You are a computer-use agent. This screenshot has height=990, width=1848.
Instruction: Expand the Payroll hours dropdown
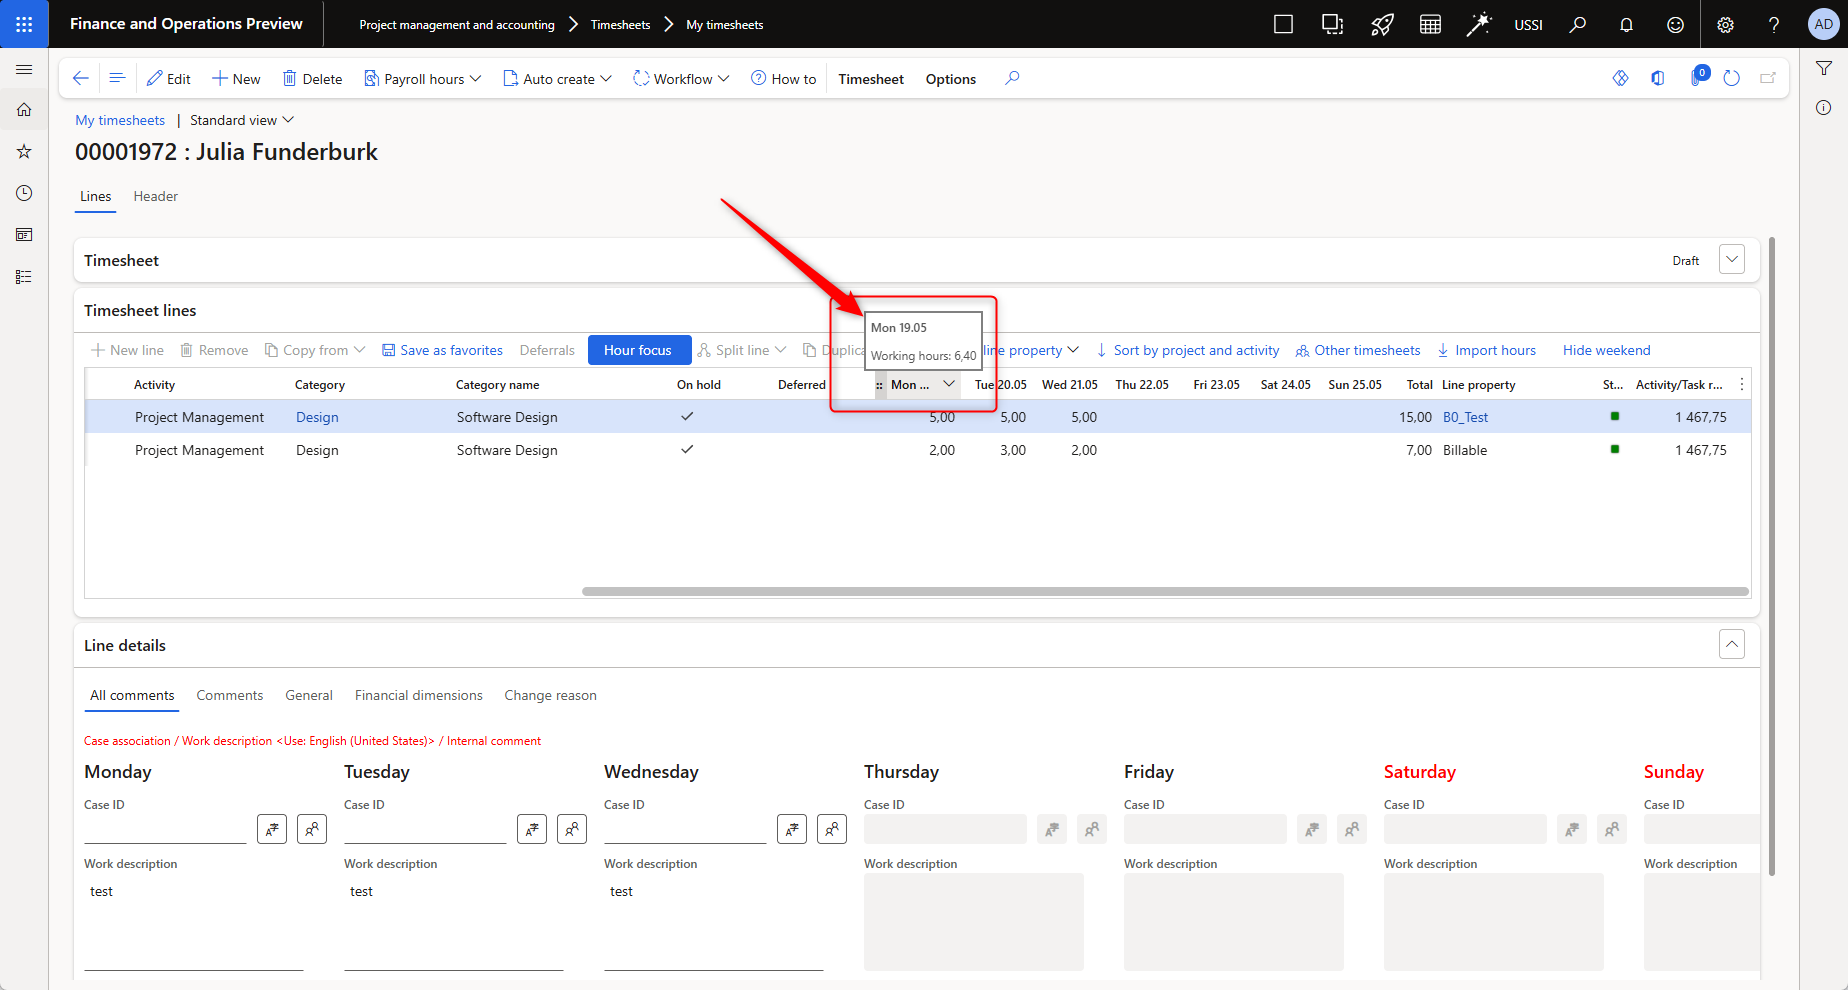click(x=423, y=79)
